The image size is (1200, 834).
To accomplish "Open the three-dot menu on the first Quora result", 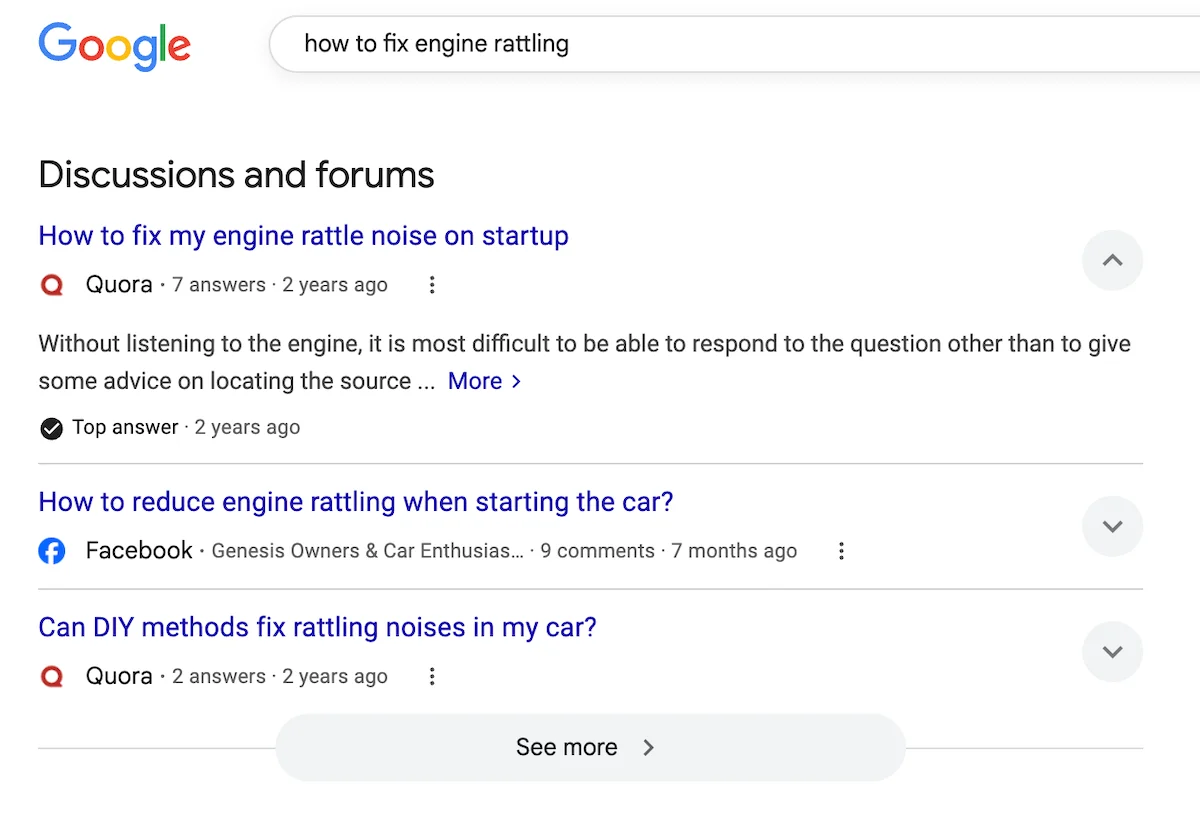I will (431, 285).
